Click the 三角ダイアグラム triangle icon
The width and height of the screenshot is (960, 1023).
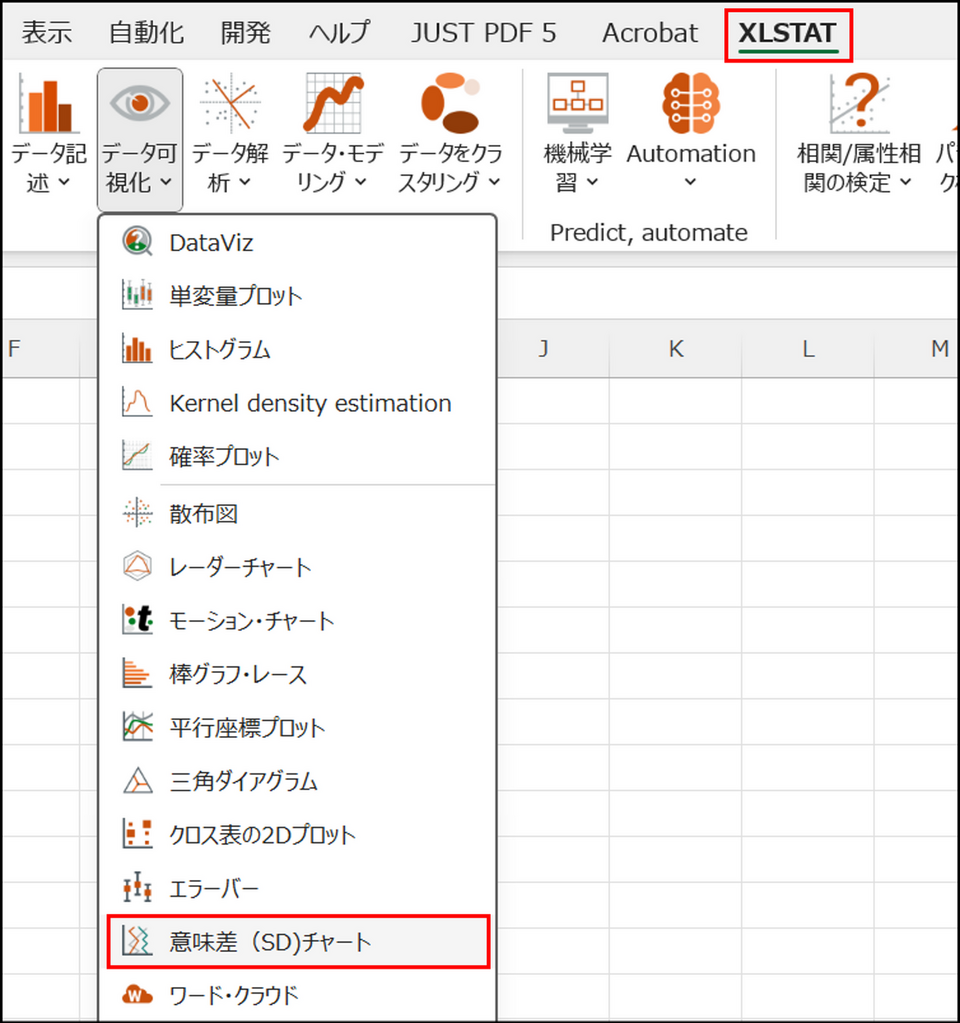click(137, 780)
